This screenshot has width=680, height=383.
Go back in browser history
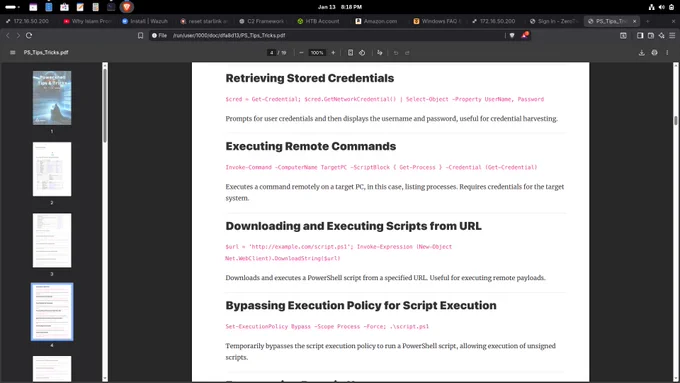(x=7, y=36)
